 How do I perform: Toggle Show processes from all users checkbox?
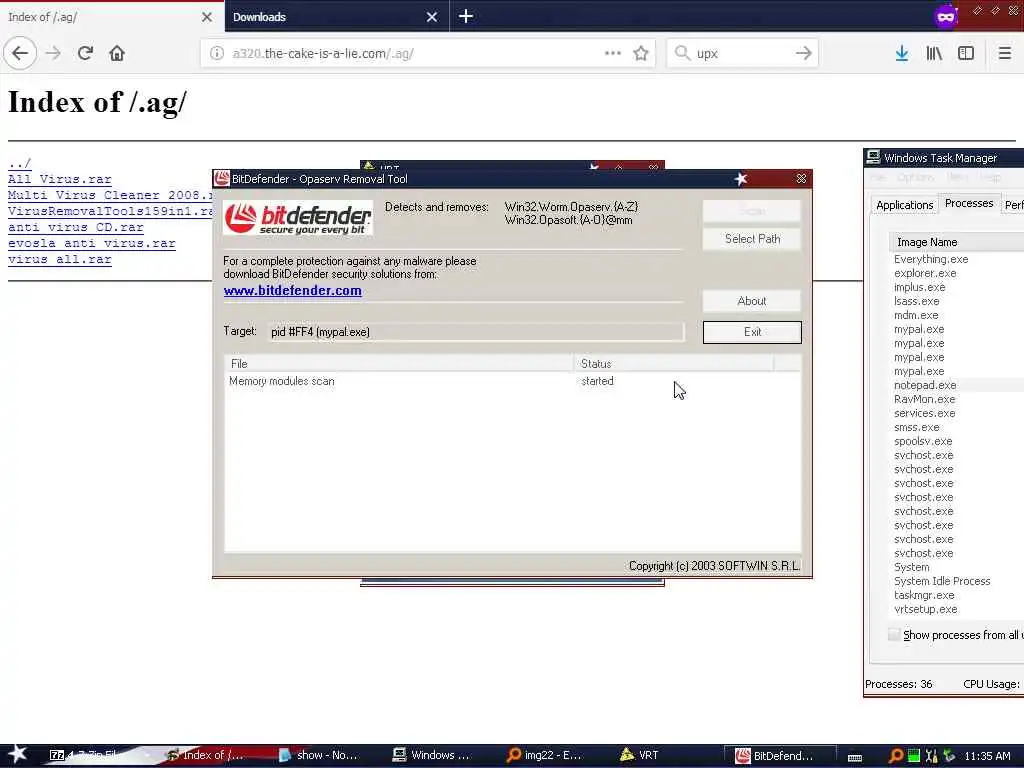pyautogui.click(x=894, y=634)
